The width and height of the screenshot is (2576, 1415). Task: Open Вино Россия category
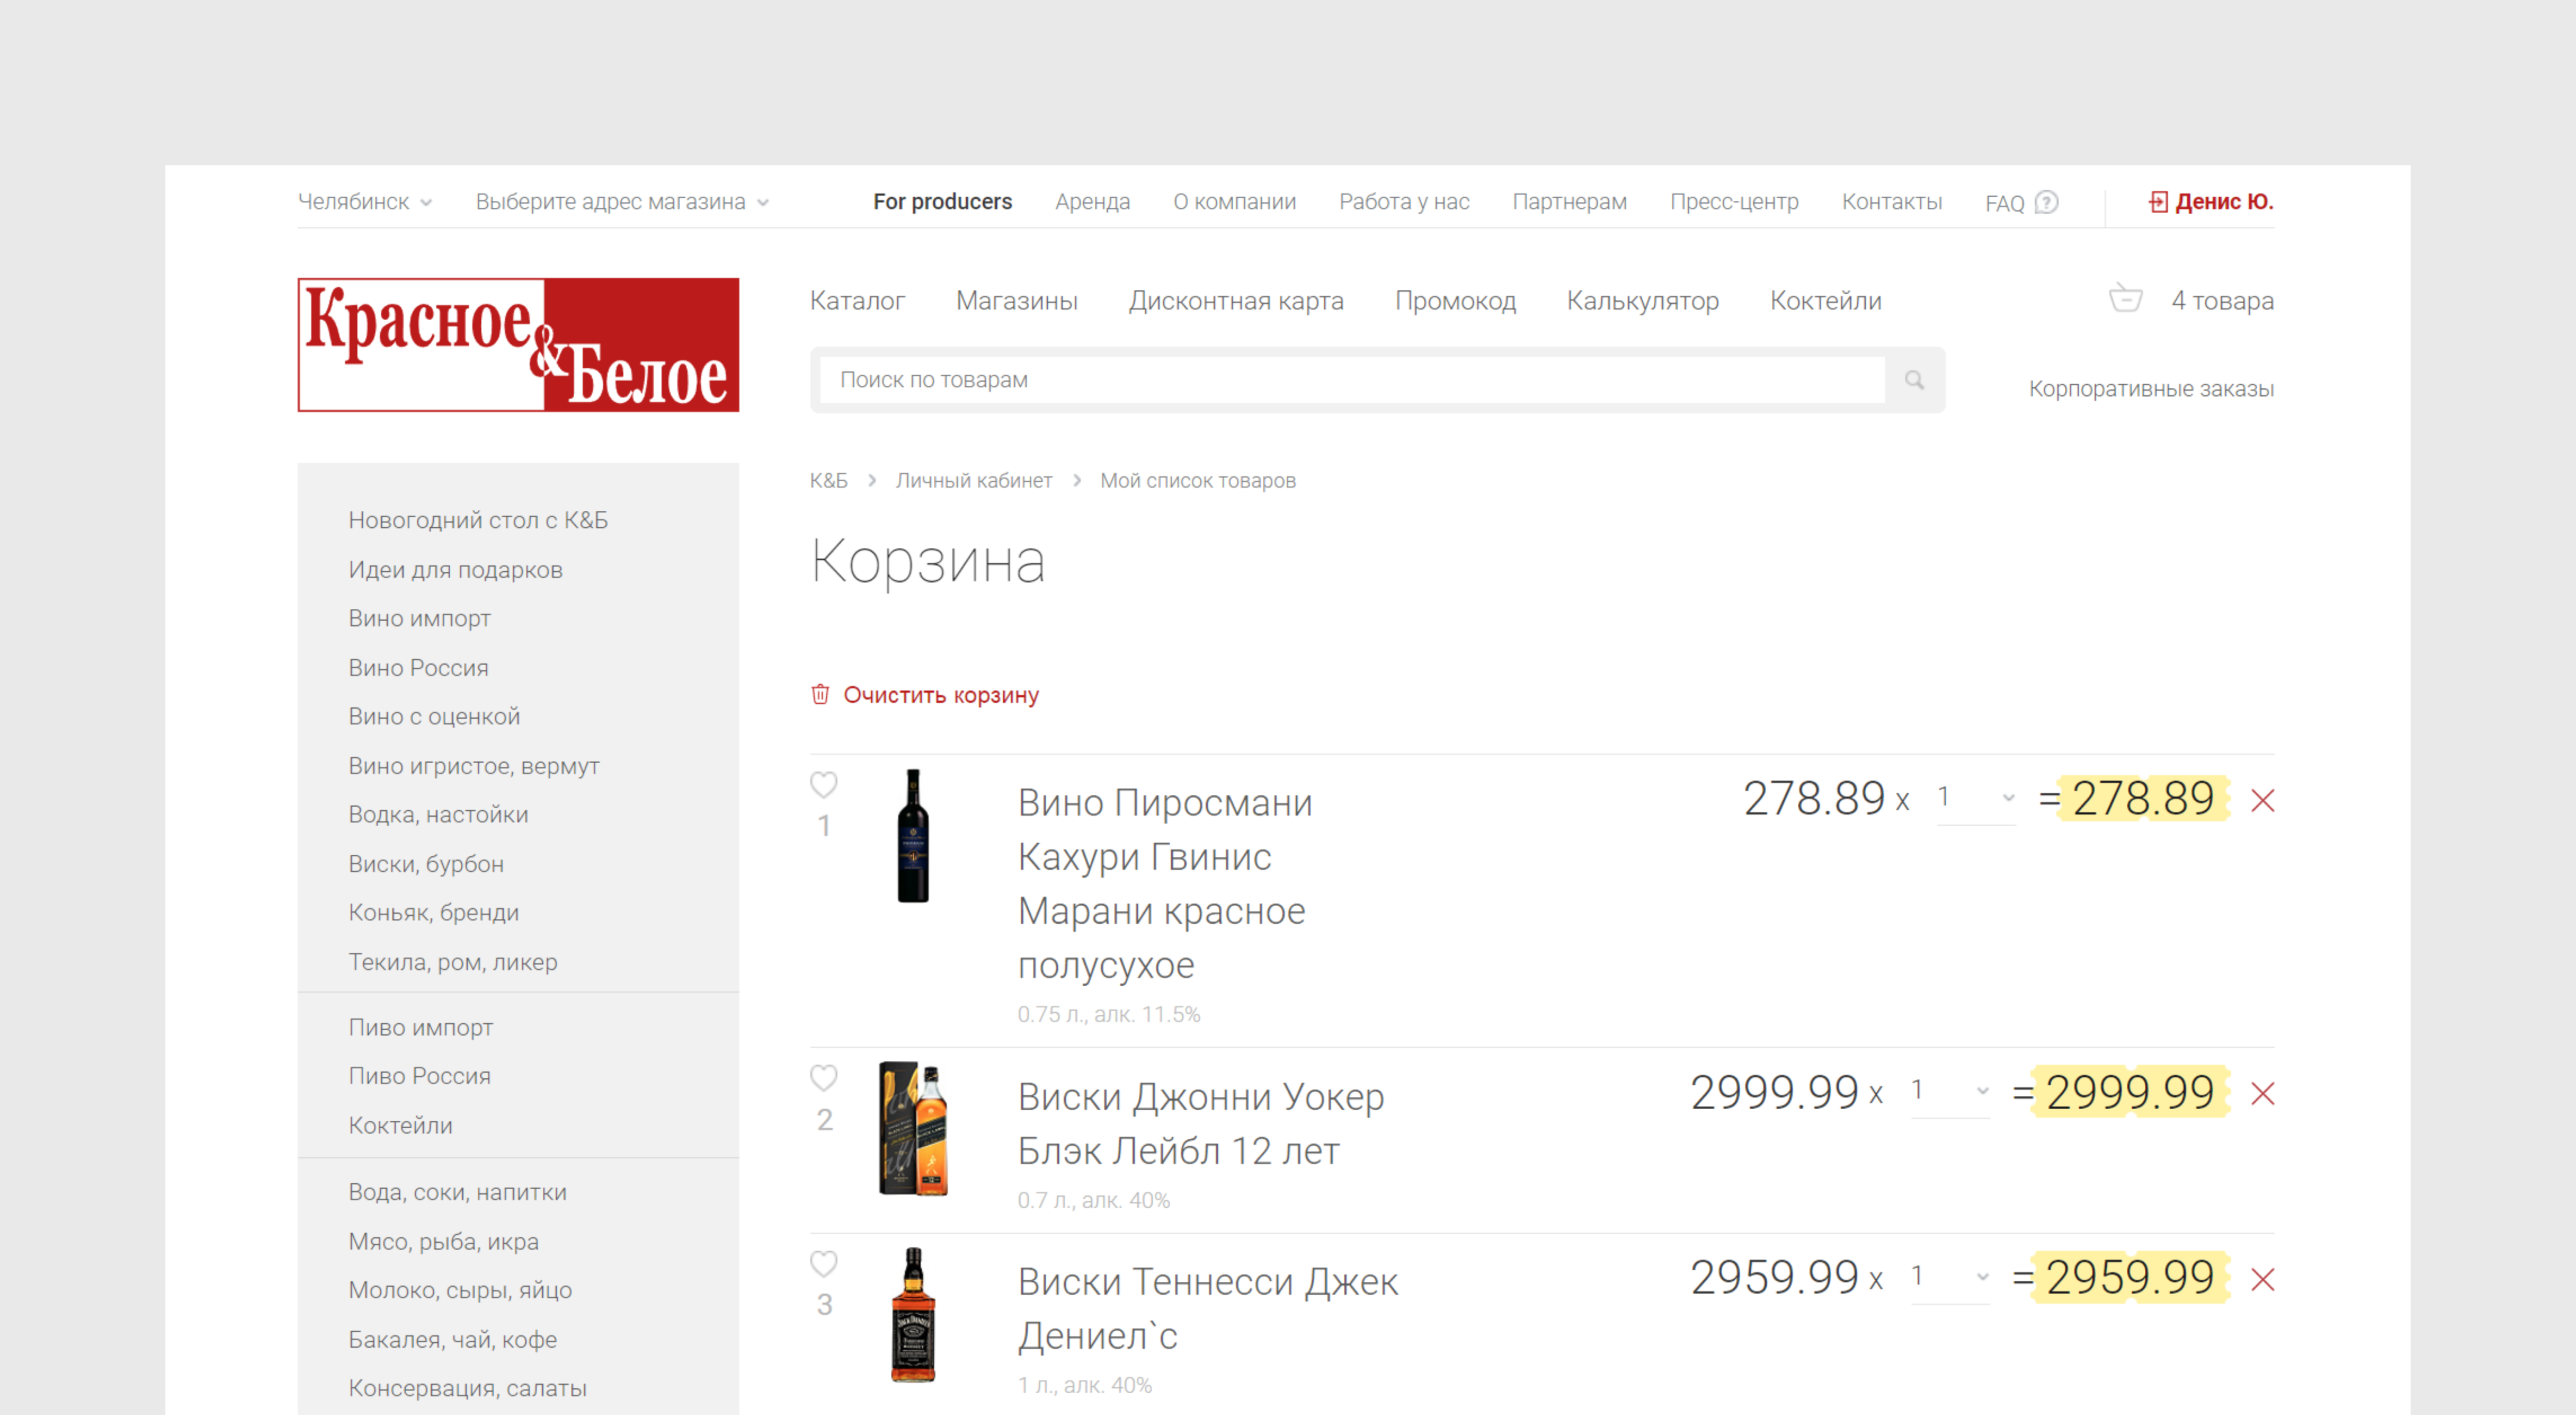click(x=418, y=668)
